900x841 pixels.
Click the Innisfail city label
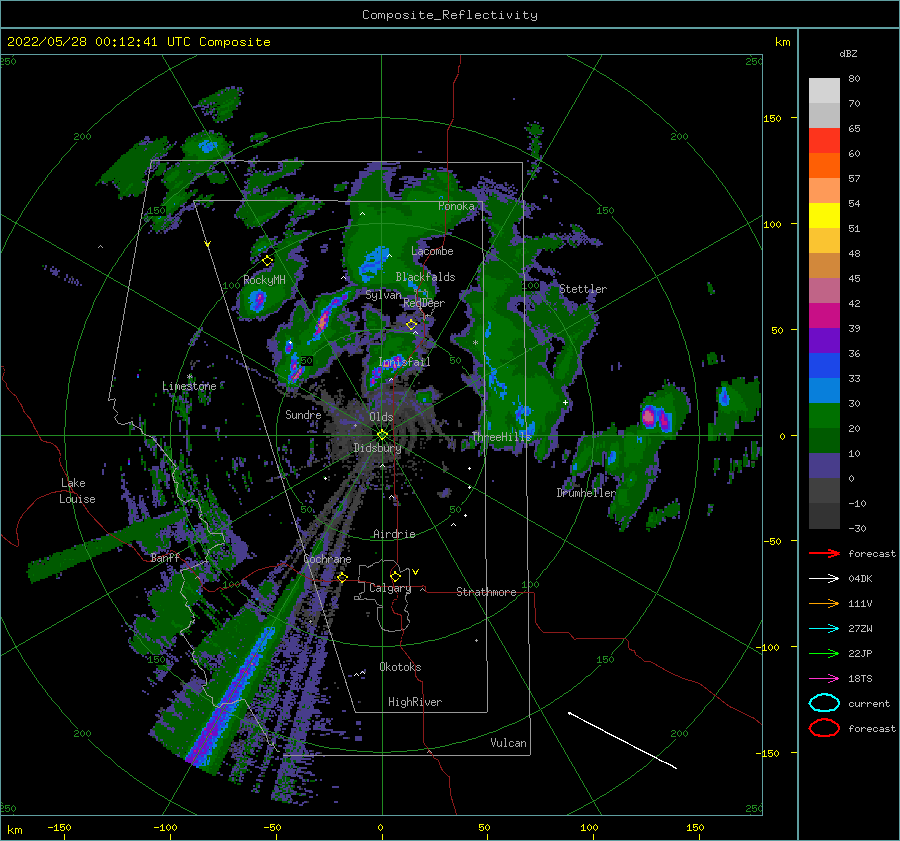[404, 362]
